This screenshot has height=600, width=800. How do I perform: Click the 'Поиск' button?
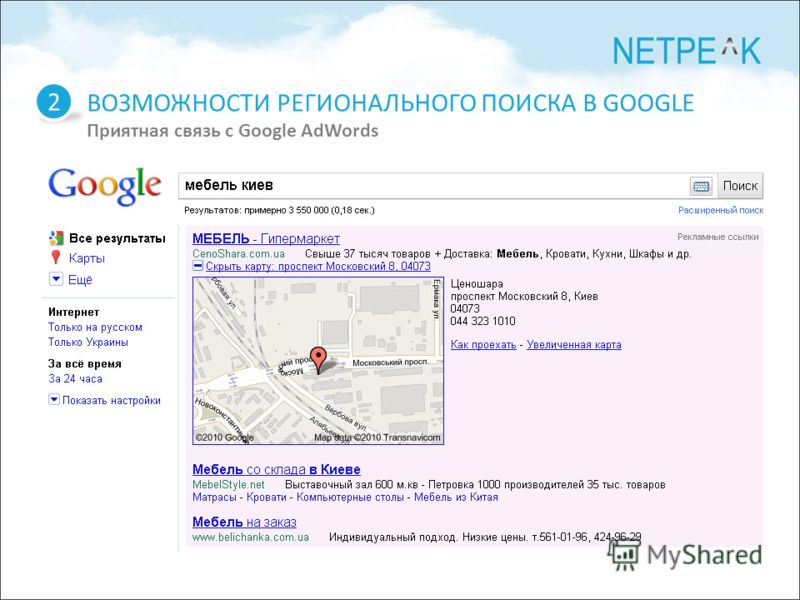740,186
